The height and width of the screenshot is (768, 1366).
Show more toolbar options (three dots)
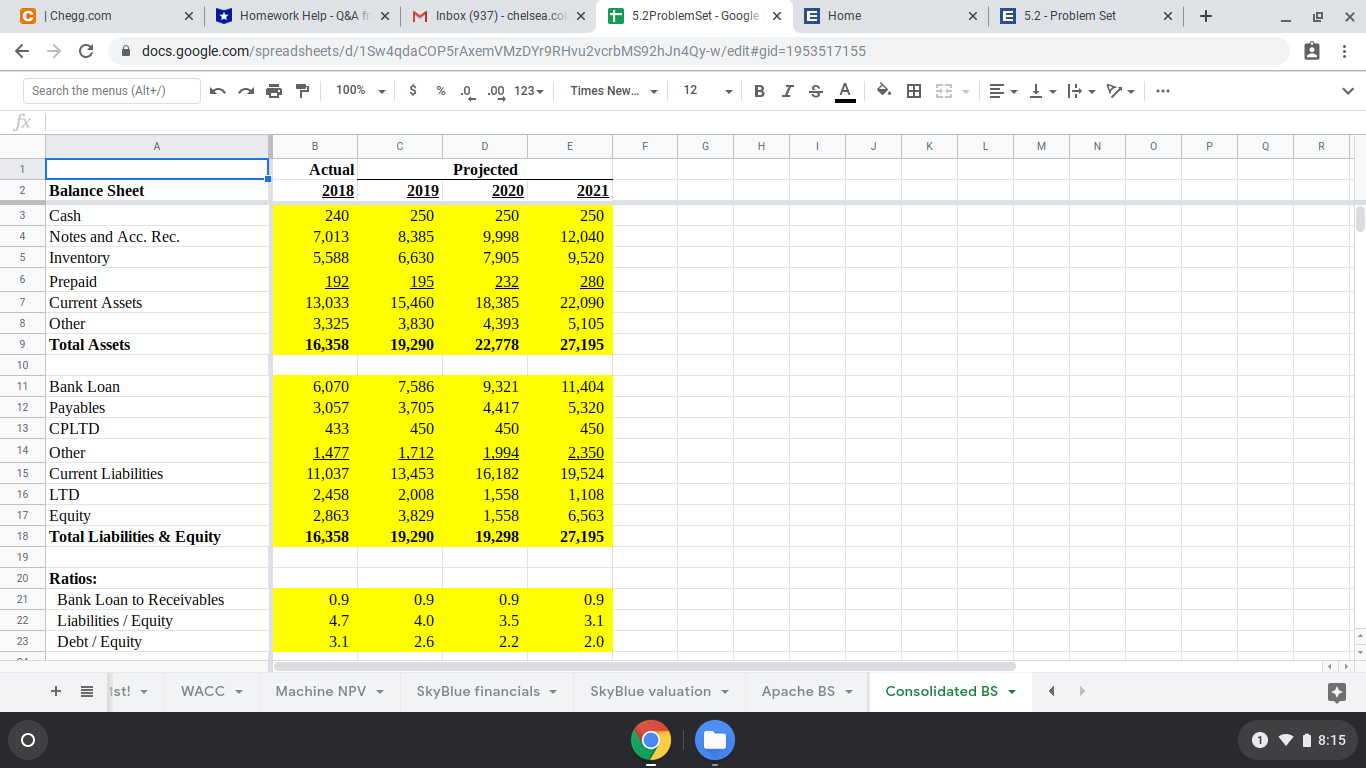[x=1161, y=91]
